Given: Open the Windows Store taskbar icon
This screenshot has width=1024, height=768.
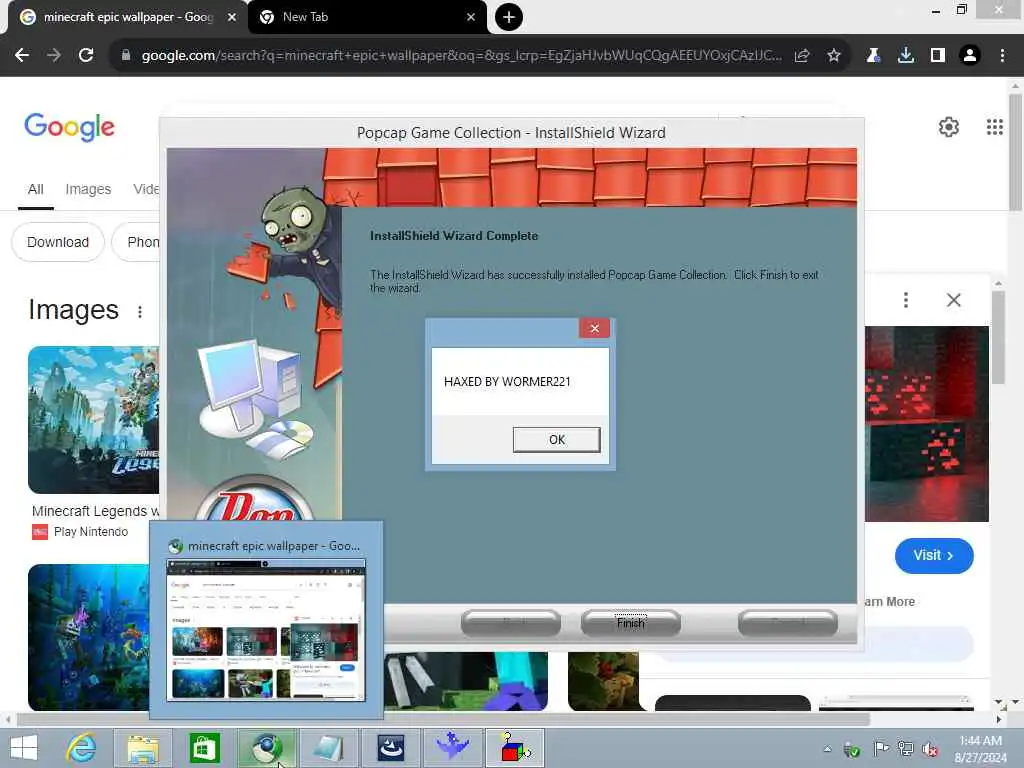Looking at the screenshot, I should 204,748.
